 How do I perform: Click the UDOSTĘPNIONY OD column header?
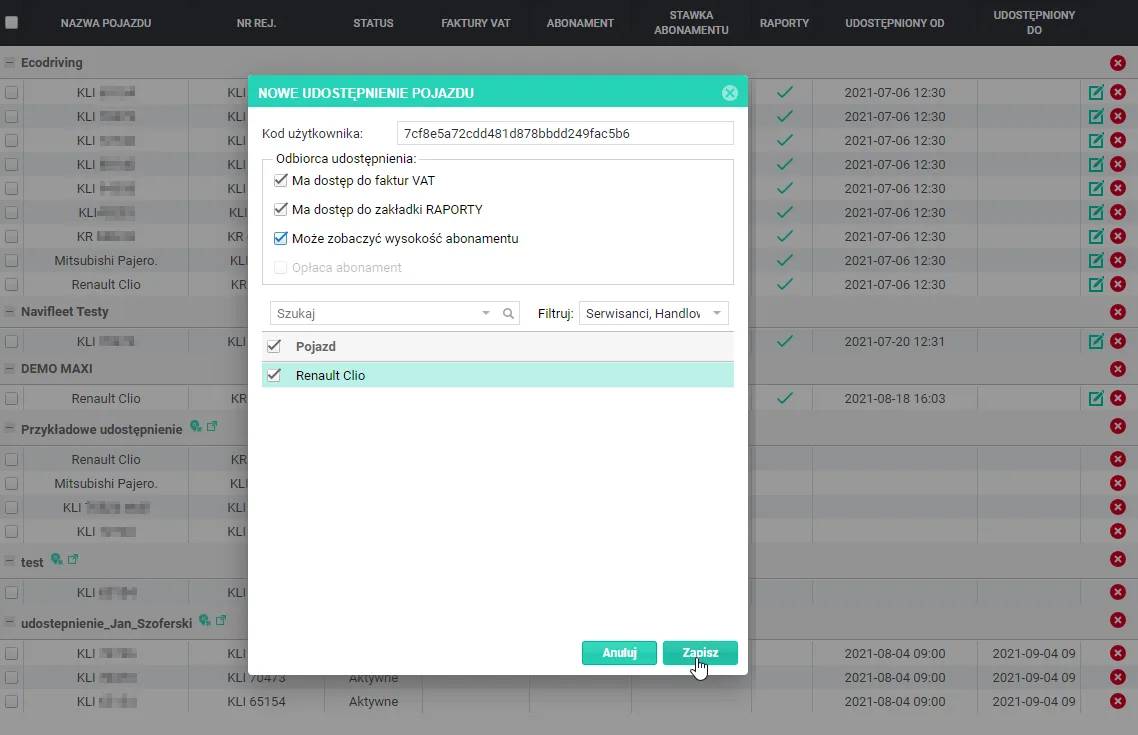[894, 23]
